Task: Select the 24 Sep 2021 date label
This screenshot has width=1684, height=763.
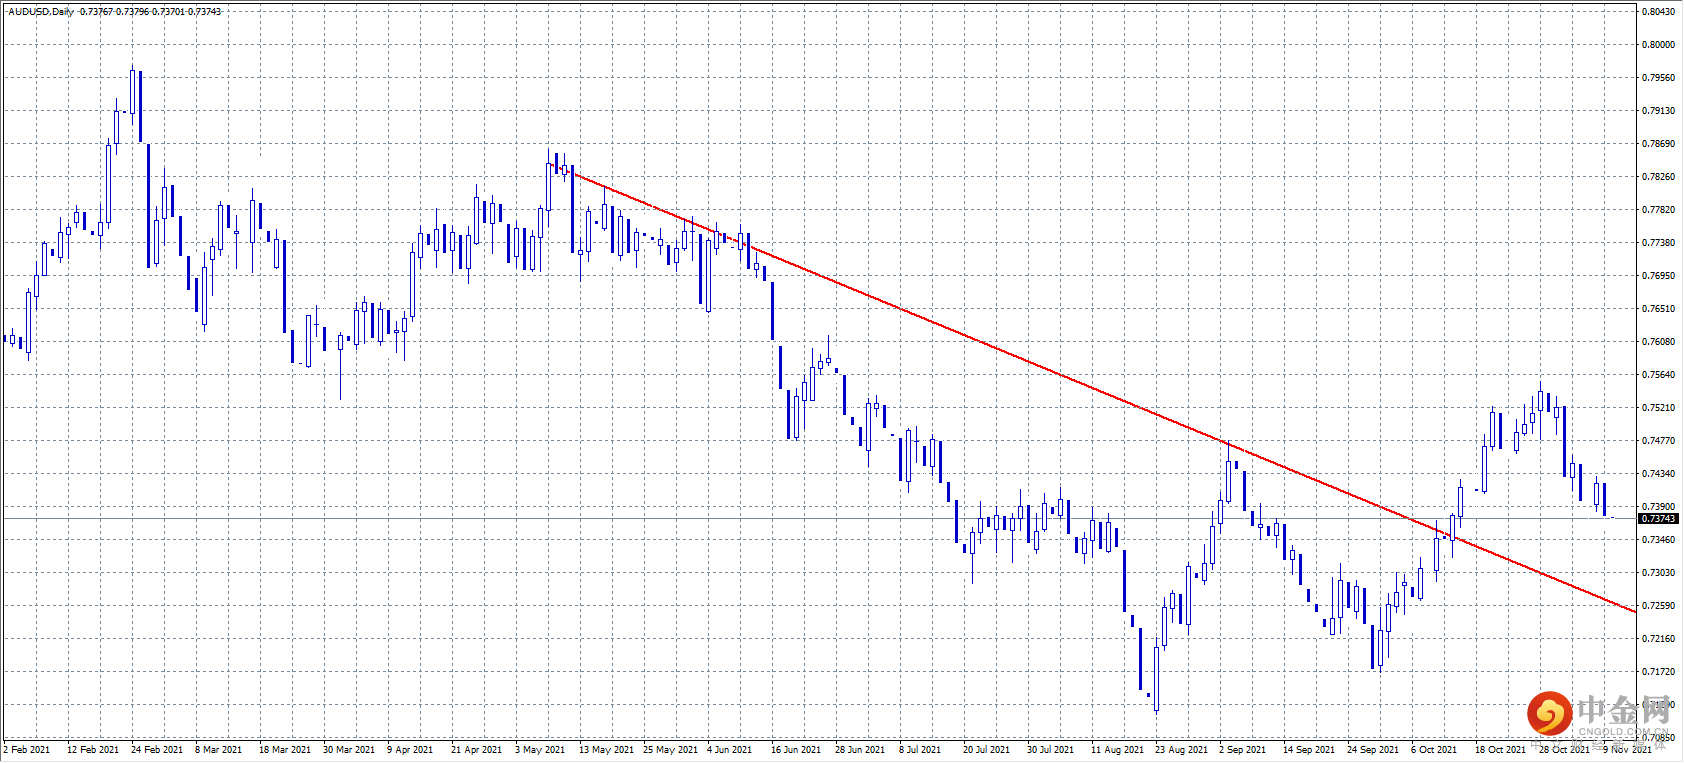Action: (1373, 750)
